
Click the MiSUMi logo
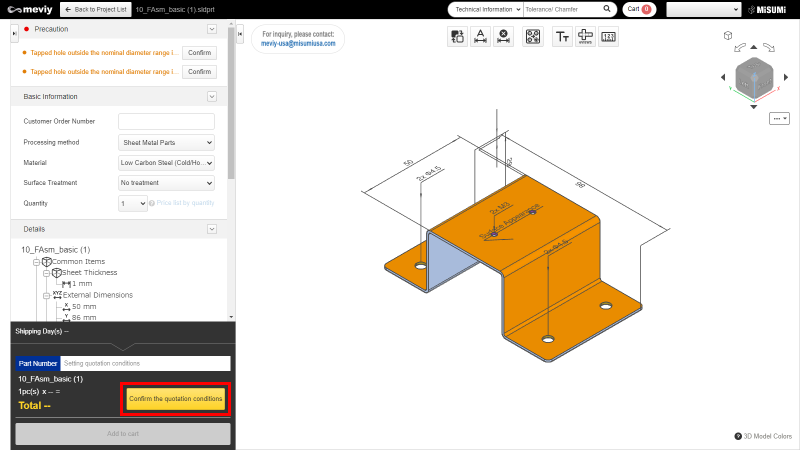767,10
